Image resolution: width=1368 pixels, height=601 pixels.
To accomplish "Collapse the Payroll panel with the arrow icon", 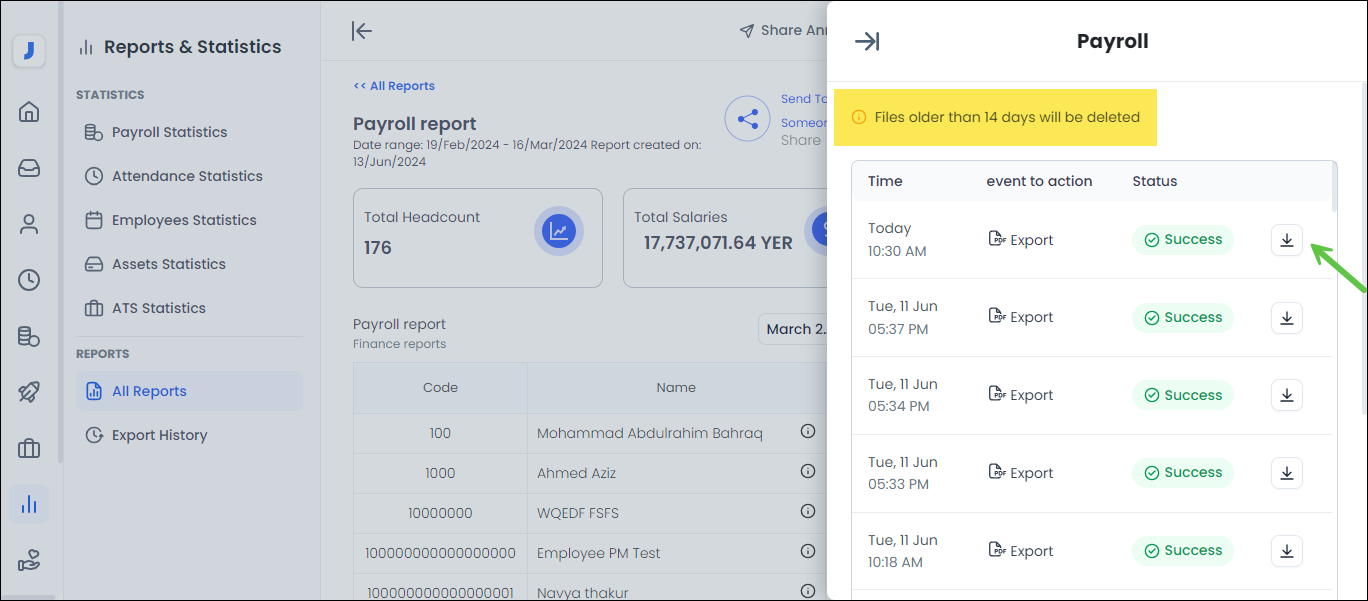I will 868,41.
